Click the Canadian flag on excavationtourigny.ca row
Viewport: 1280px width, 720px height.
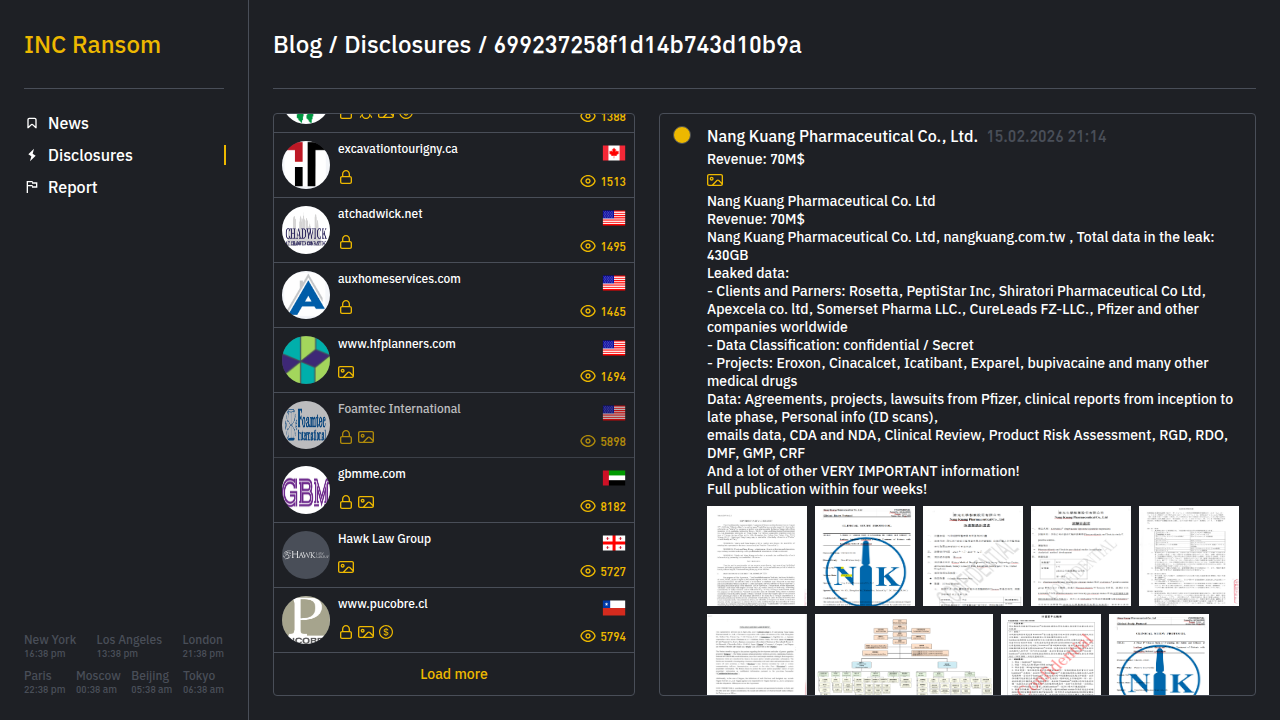click(614, 153)
